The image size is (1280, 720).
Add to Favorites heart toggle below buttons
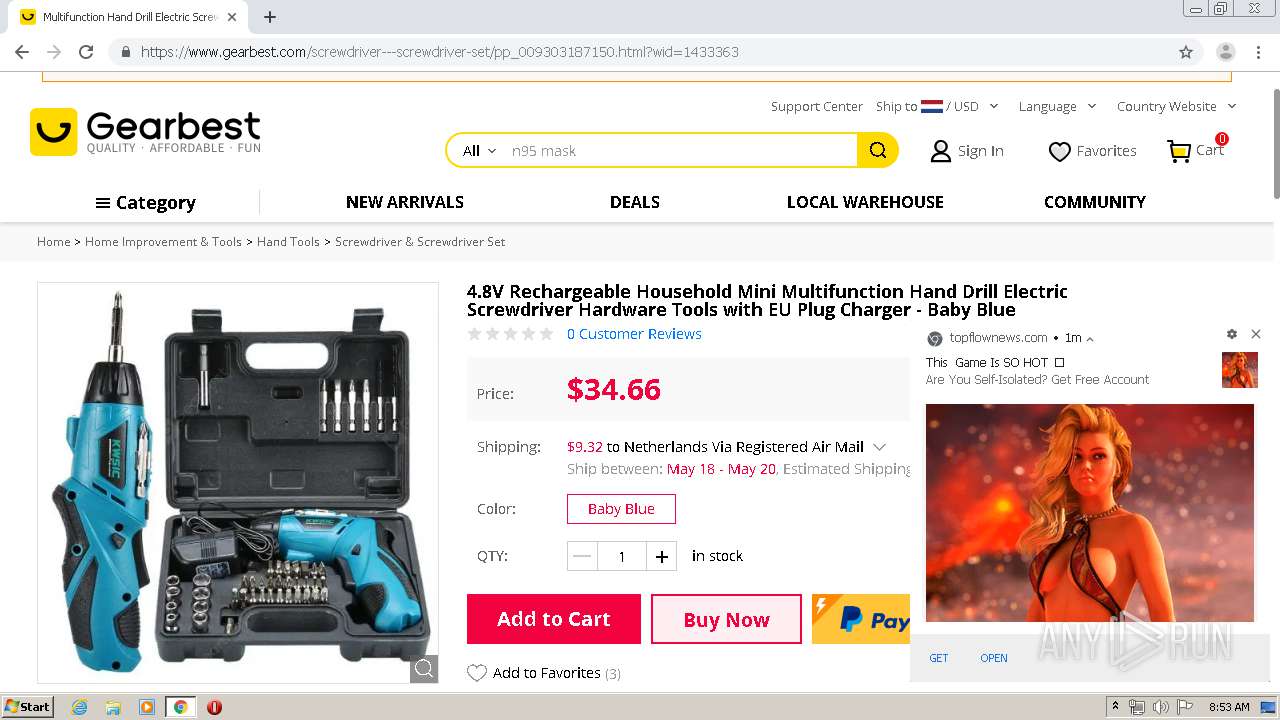(477, 673)
